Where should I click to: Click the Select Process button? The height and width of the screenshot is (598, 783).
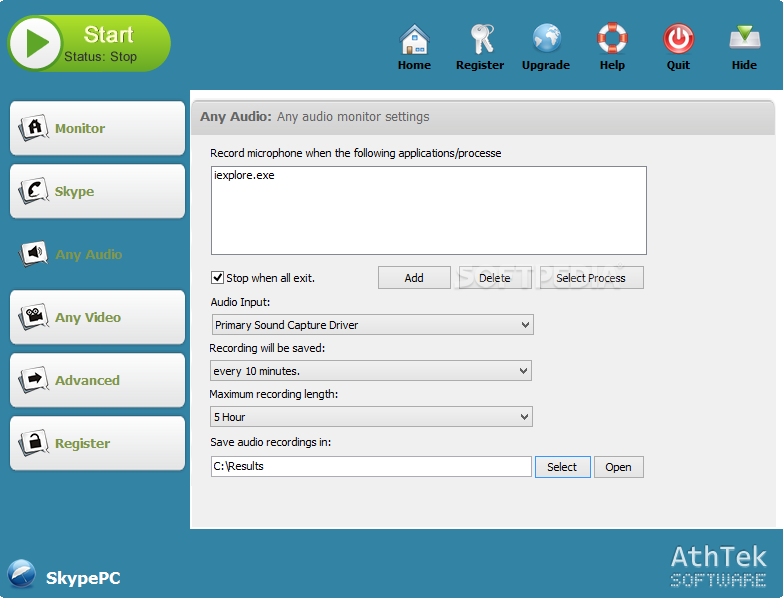pyautogui.click(x=591, y=278)
